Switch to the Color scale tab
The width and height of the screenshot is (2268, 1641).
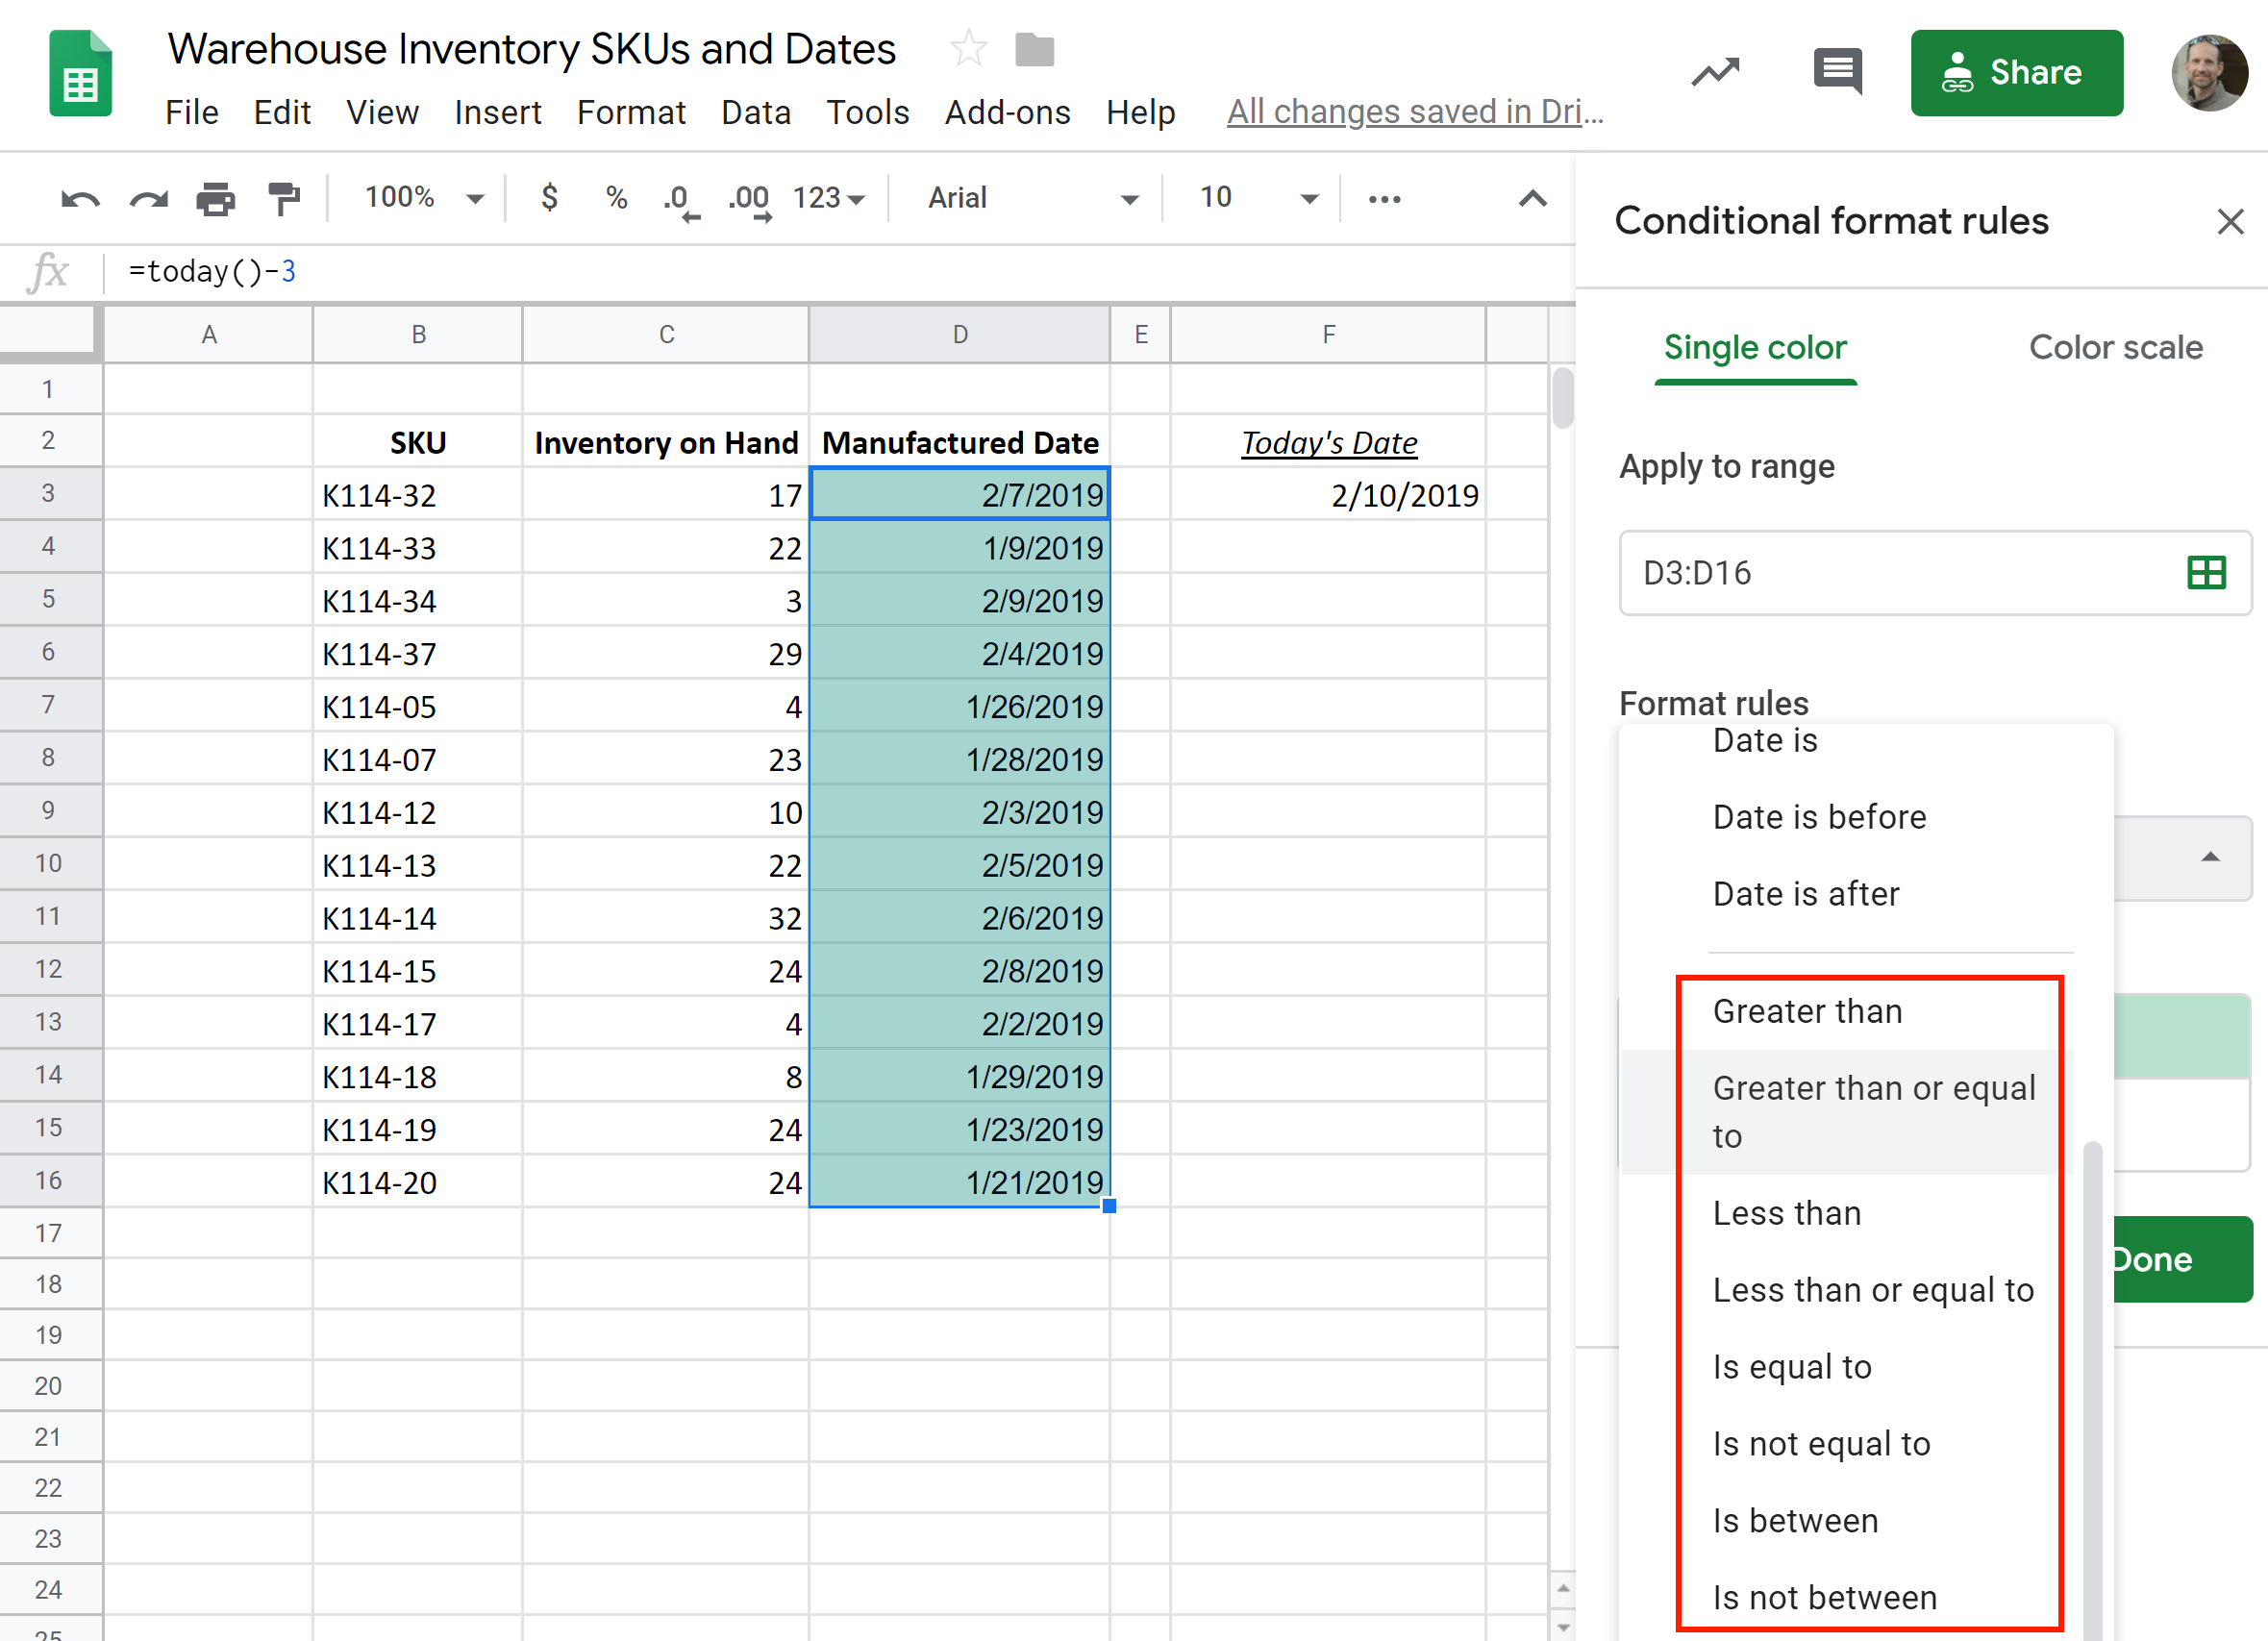click(2115, 348)
